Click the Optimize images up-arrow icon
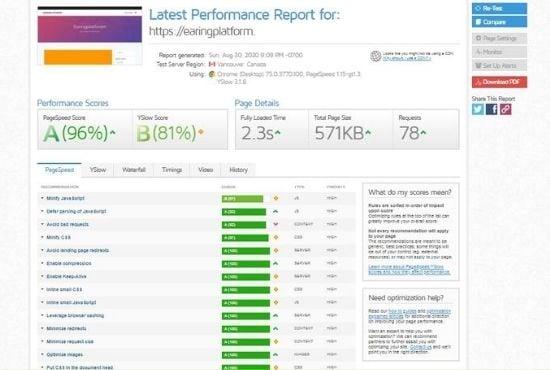 click(x=276, y=355)
